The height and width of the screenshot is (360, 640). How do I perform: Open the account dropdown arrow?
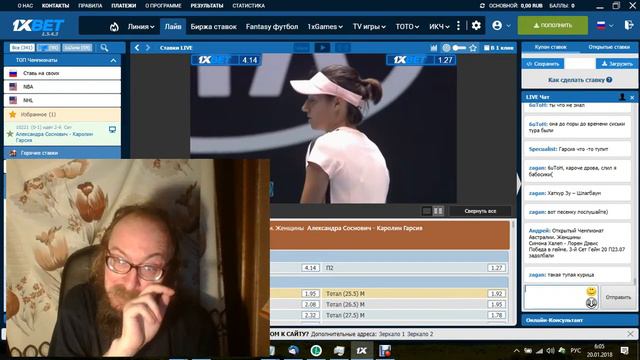(509, 26)
